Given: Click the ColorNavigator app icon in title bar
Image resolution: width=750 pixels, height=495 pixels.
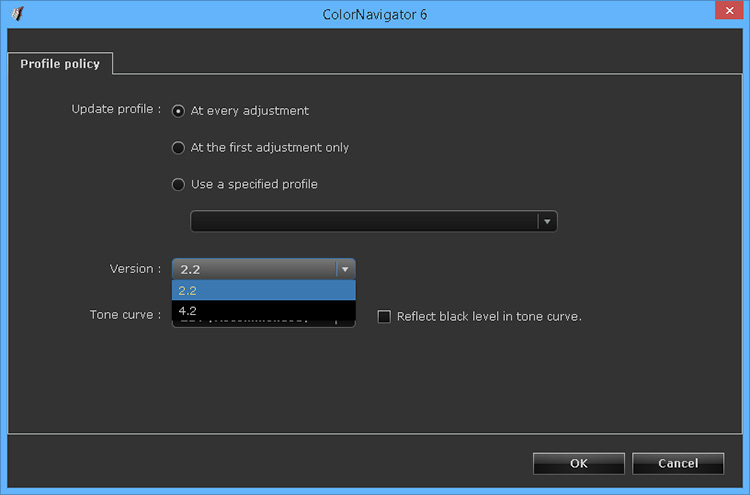Looking at the screenshot, I should pyautogui.click(x=17, y=13).
